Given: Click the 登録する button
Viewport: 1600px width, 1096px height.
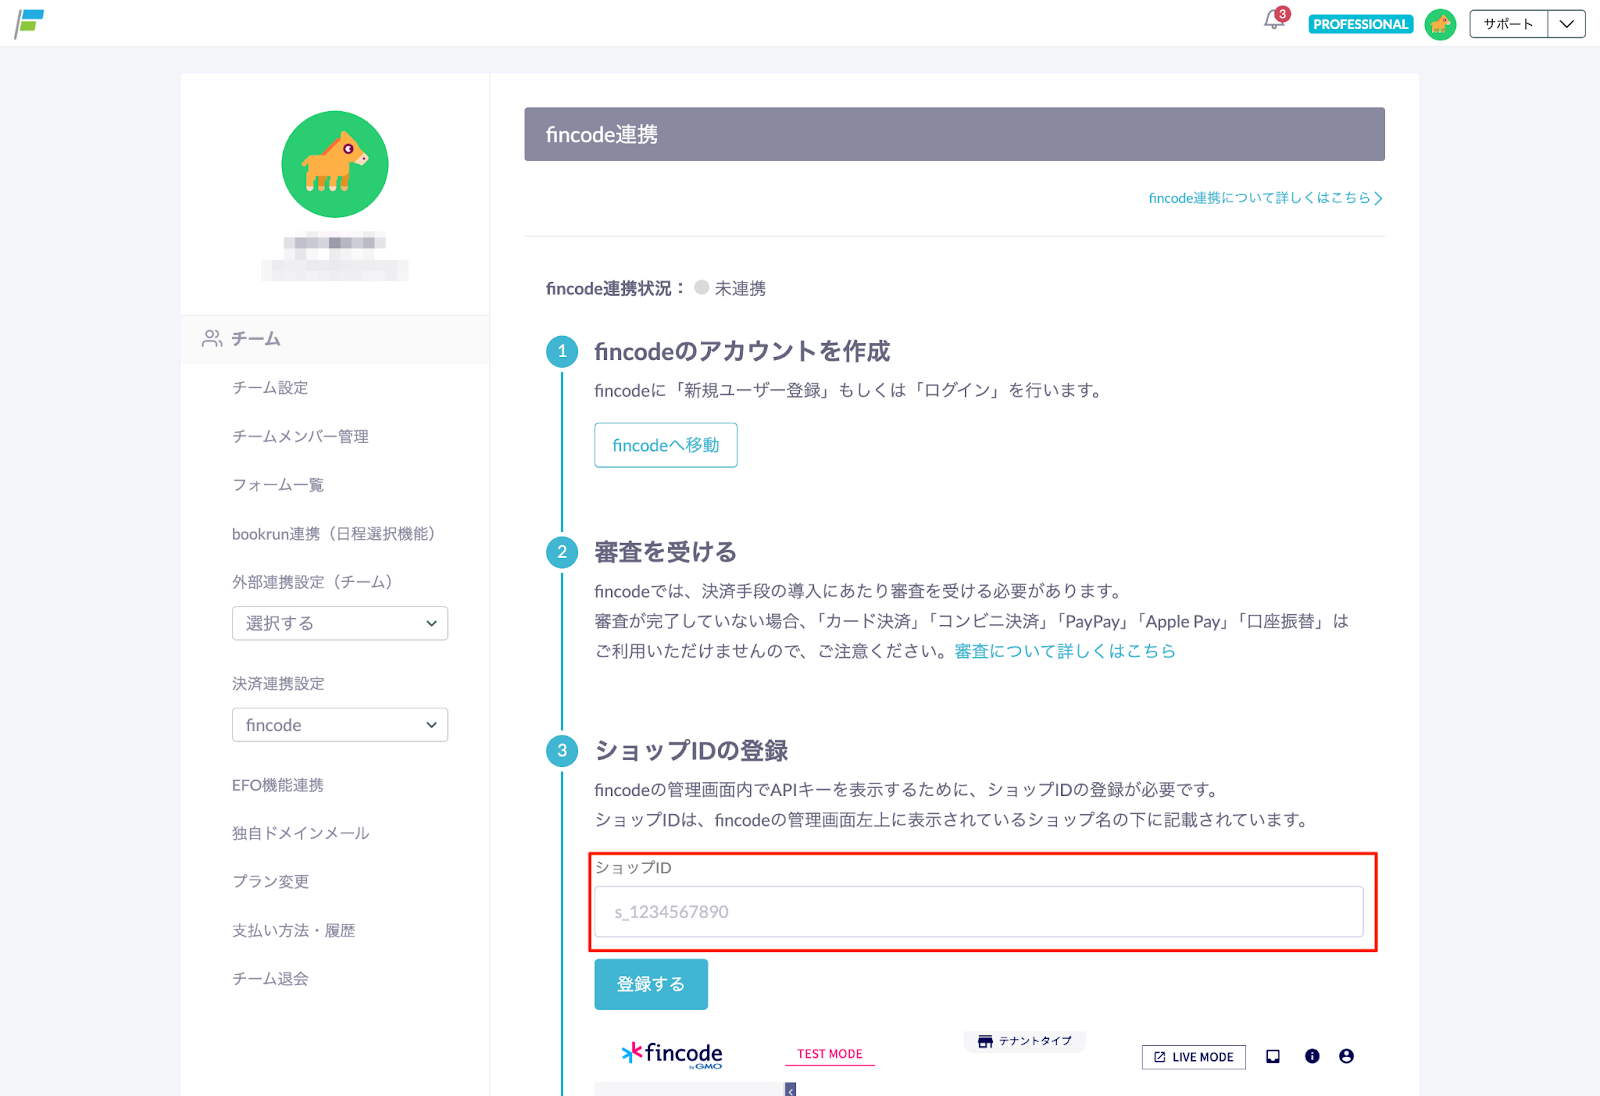Looking at the screenshot, I should tap(651, 984).
